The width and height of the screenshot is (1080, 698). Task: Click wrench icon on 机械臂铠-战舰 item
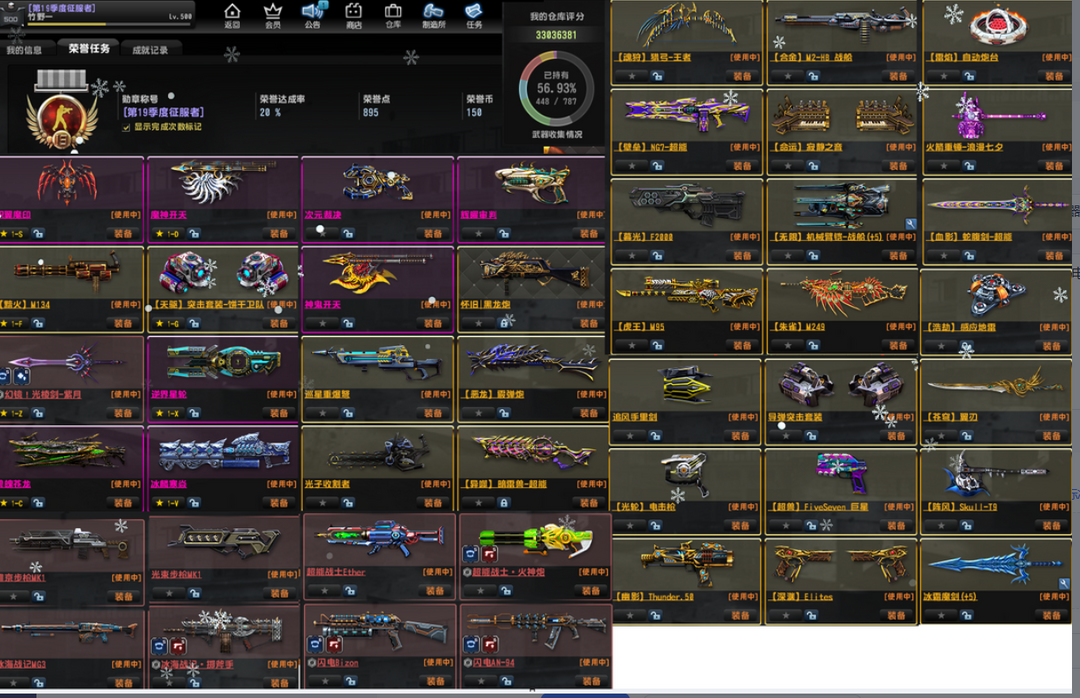pyautogui.click(x=911, y=223)
